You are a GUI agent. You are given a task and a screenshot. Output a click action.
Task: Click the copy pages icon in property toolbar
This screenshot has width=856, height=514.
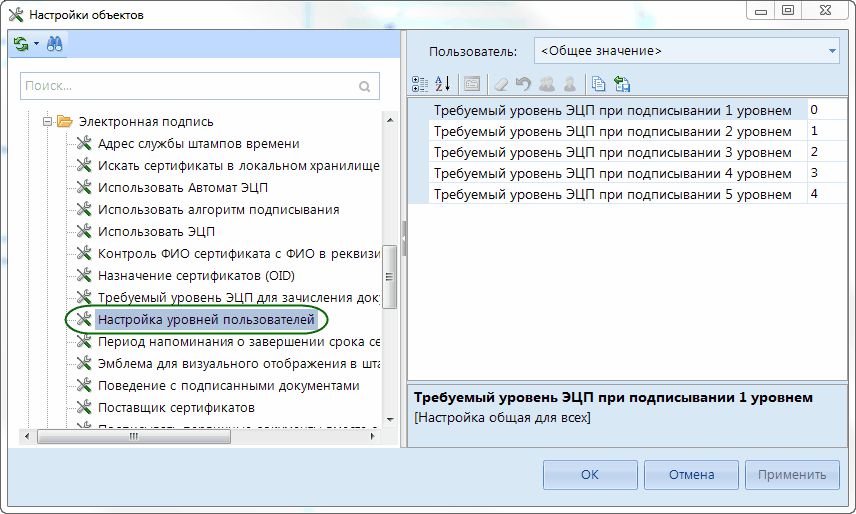[598, 84]
